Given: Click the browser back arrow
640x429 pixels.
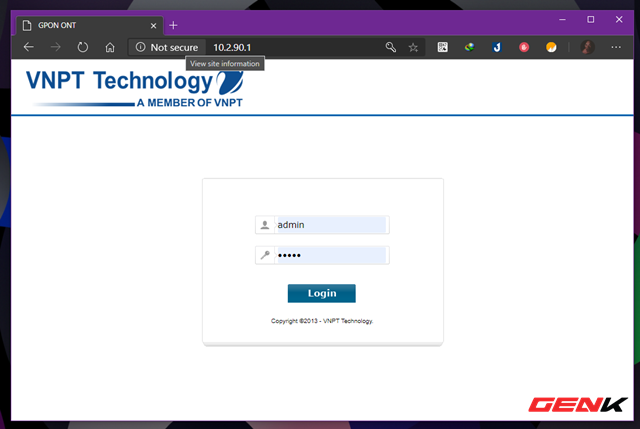Looking at the screenshot, I should tap(29, 47).
